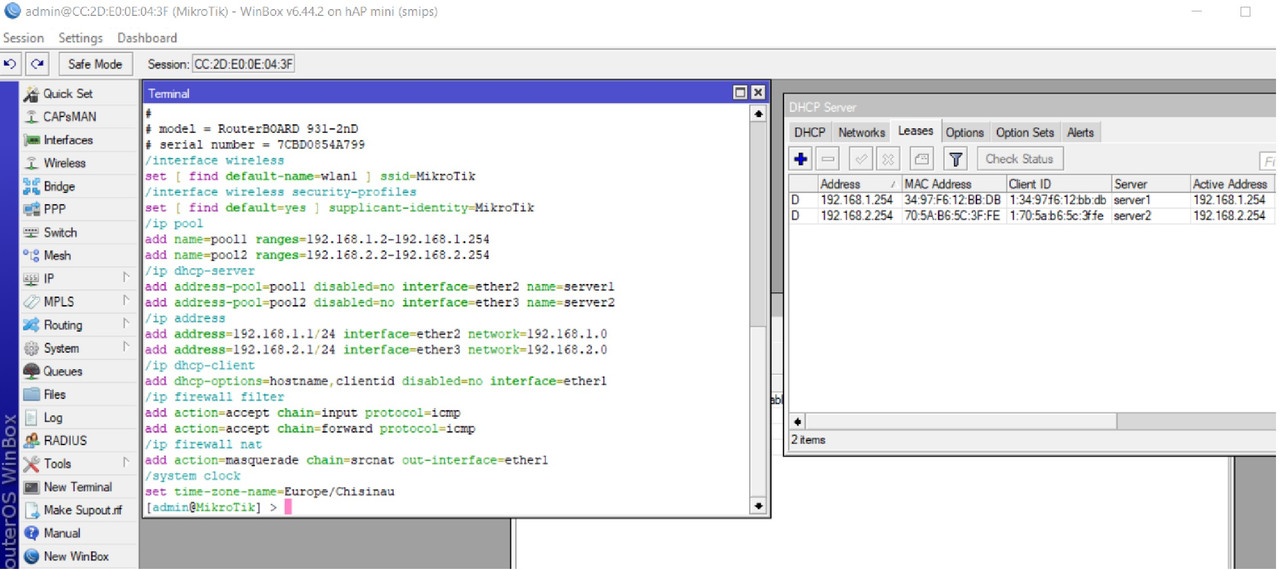Toggle Safe Mode button

pos(95,64)
